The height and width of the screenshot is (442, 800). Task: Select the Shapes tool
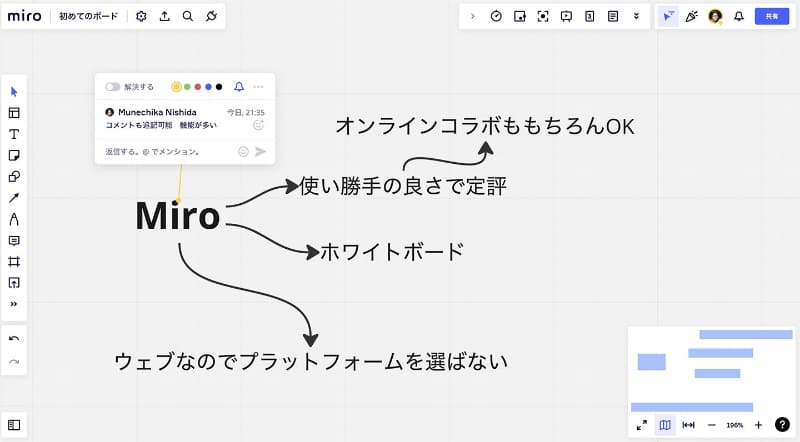(x=14, y=177)
